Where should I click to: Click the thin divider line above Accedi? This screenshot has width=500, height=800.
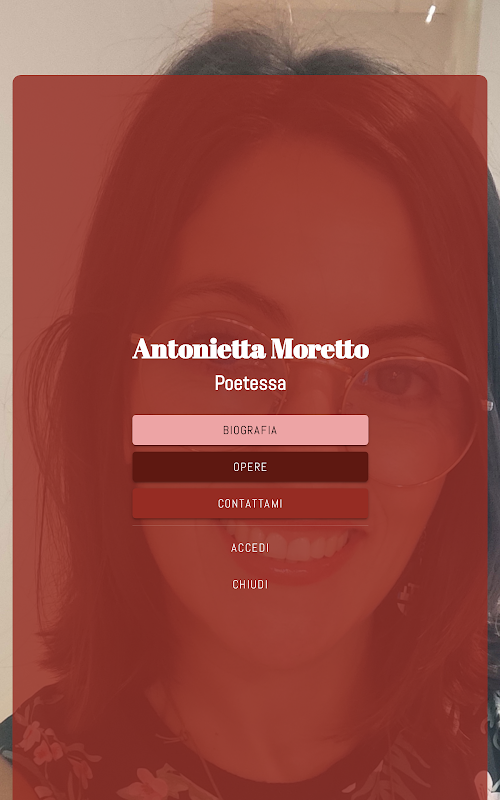point(250,526)
